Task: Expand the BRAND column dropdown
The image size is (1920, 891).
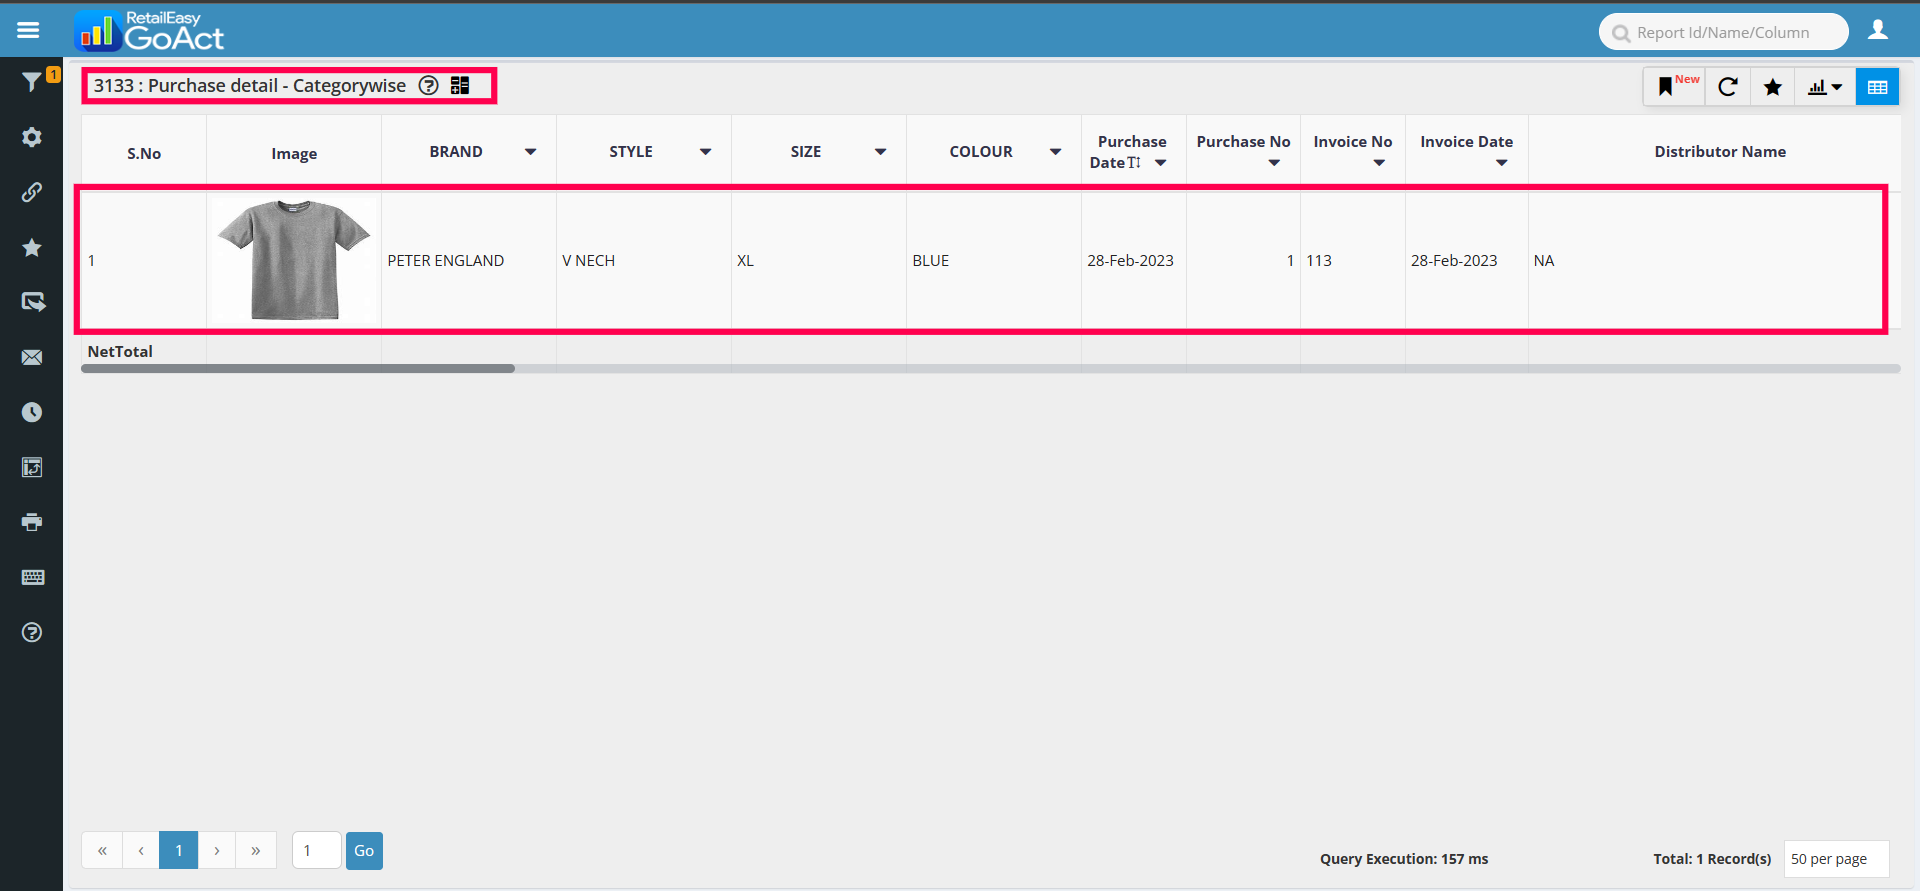Action: pyautogui.click(x=530, y=152)
